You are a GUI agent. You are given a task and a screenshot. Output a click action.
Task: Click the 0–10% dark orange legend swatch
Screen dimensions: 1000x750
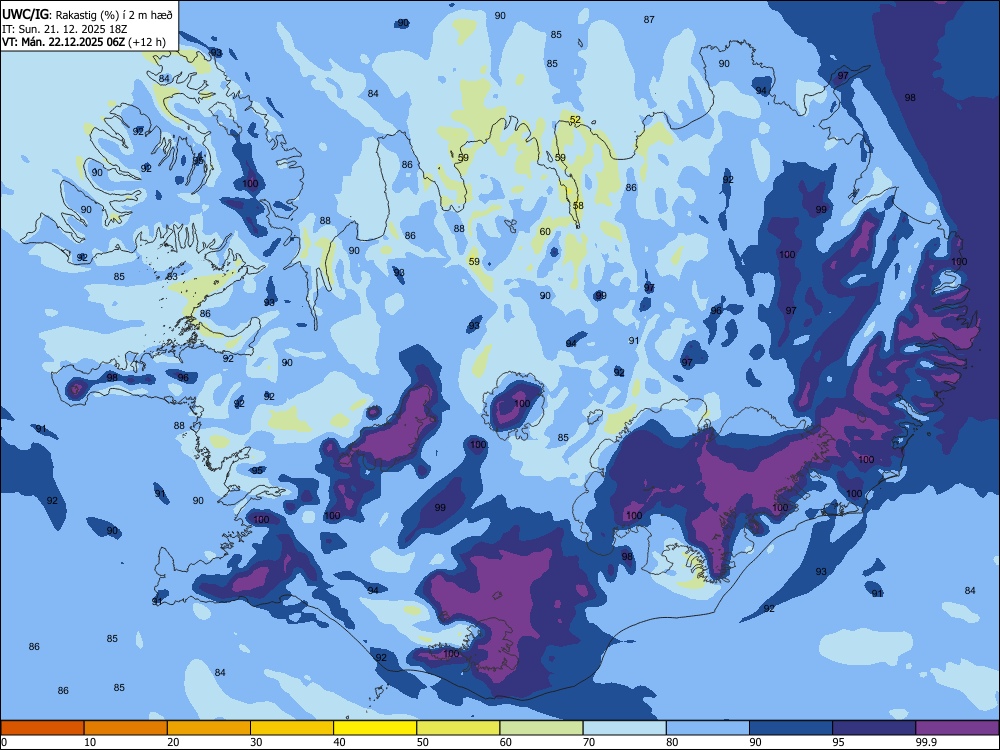pyautogui.click(x=42, y=728)
